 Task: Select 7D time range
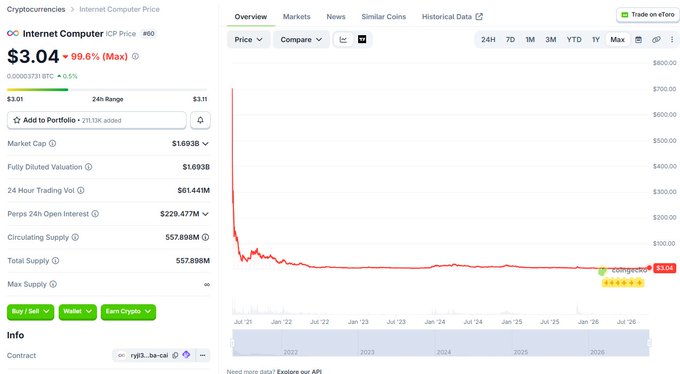tap(510, 39)
